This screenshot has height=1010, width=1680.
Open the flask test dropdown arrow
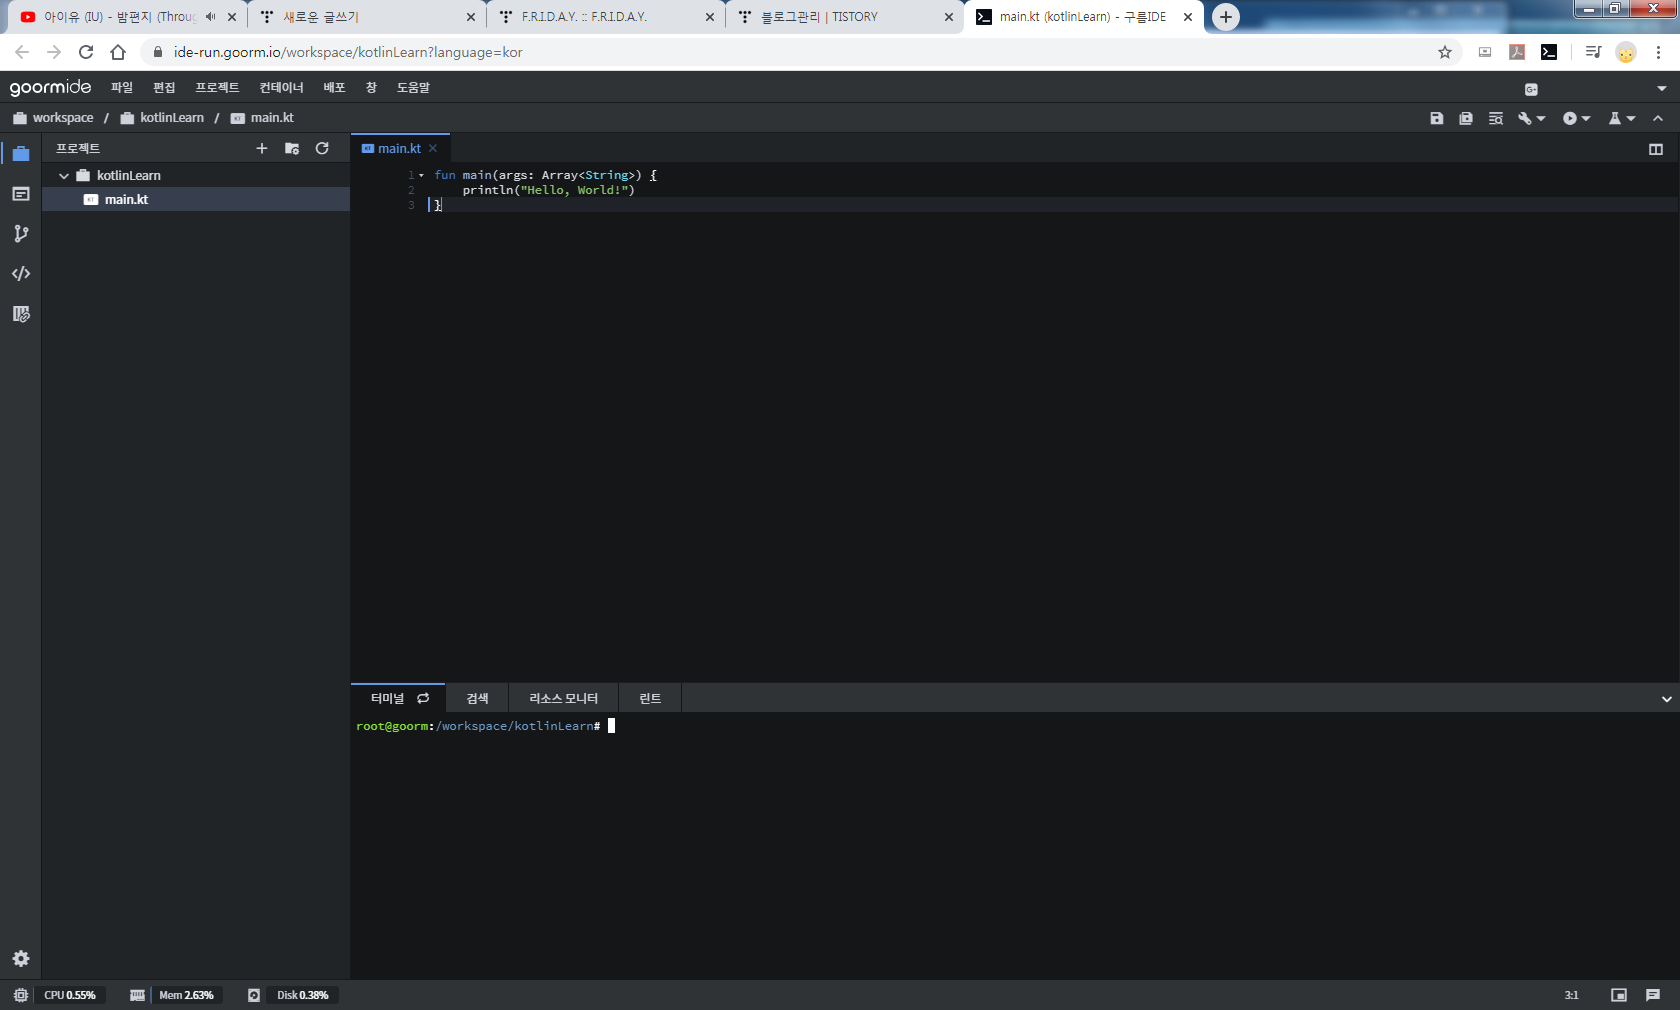(1631, 118)
